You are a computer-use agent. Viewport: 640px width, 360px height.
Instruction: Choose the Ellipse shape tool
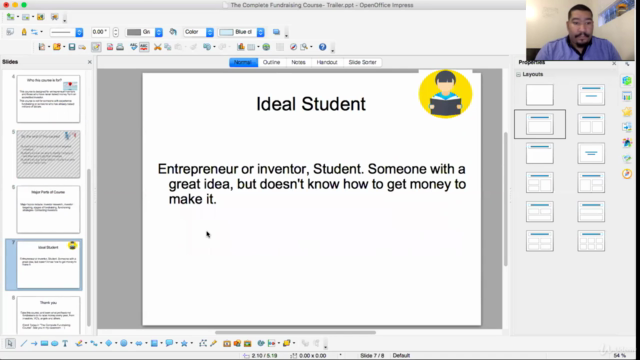click(x=54, y=344)
